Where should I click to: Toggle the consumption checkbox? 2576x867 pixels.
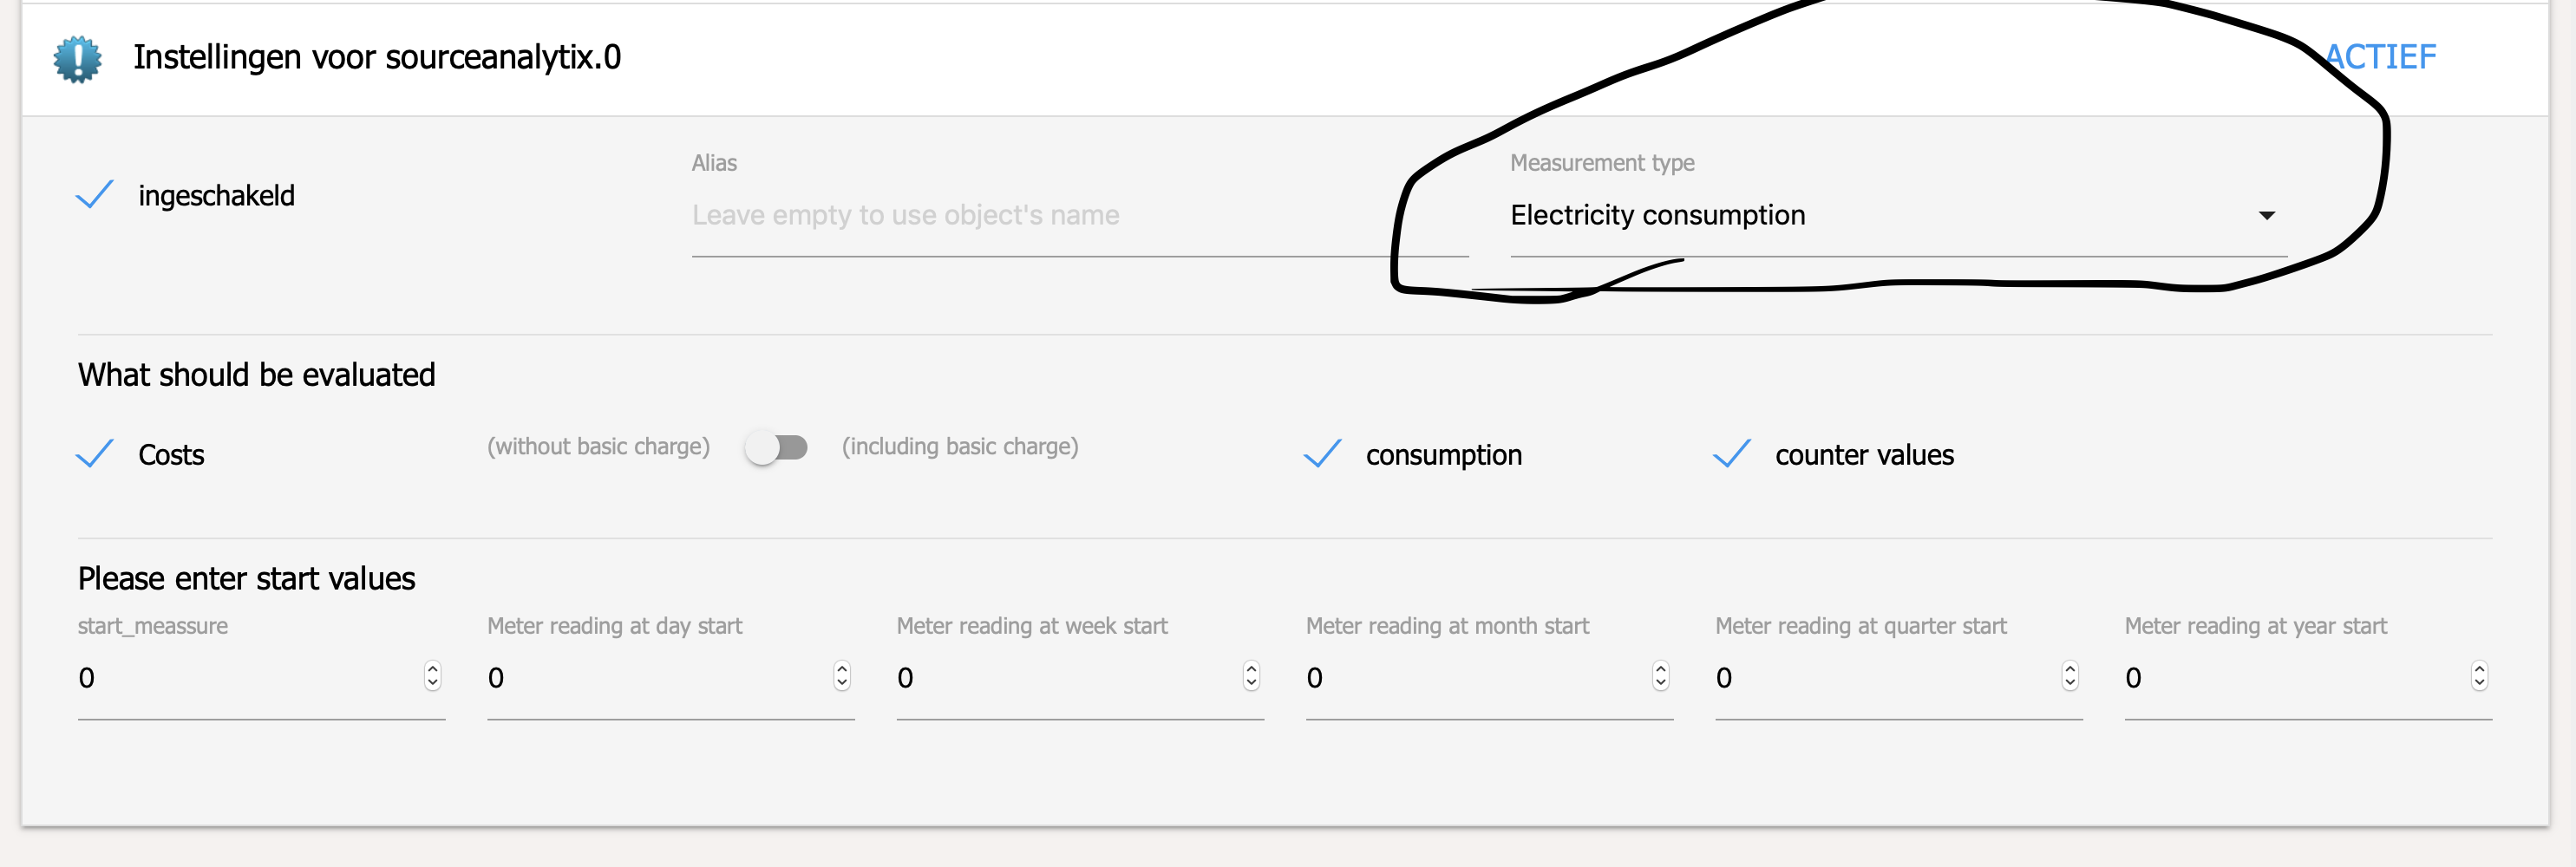click(x=1322, y=454)
